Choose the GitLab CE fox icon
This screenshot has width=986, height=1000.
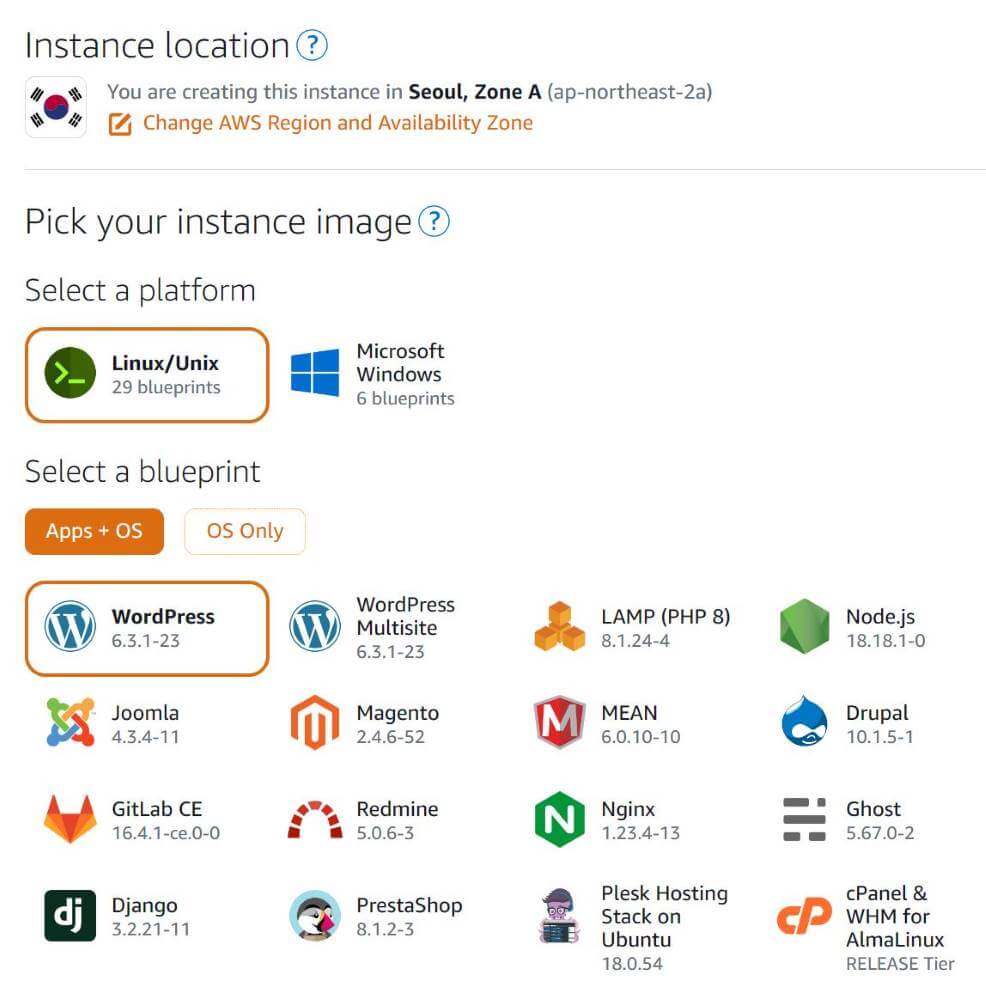tap(70, 819)
